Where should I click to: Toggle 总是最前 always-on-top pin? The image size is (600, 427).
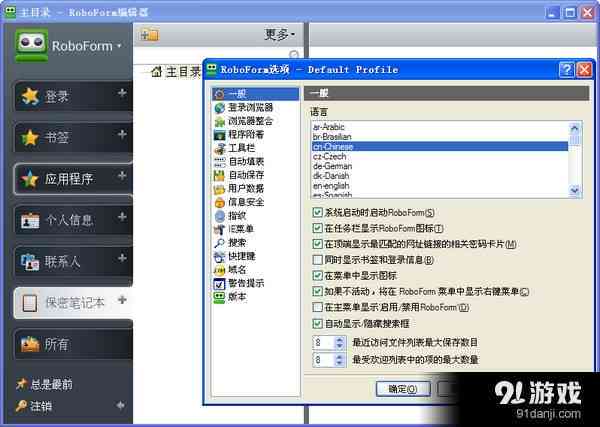tap(44, 384)
